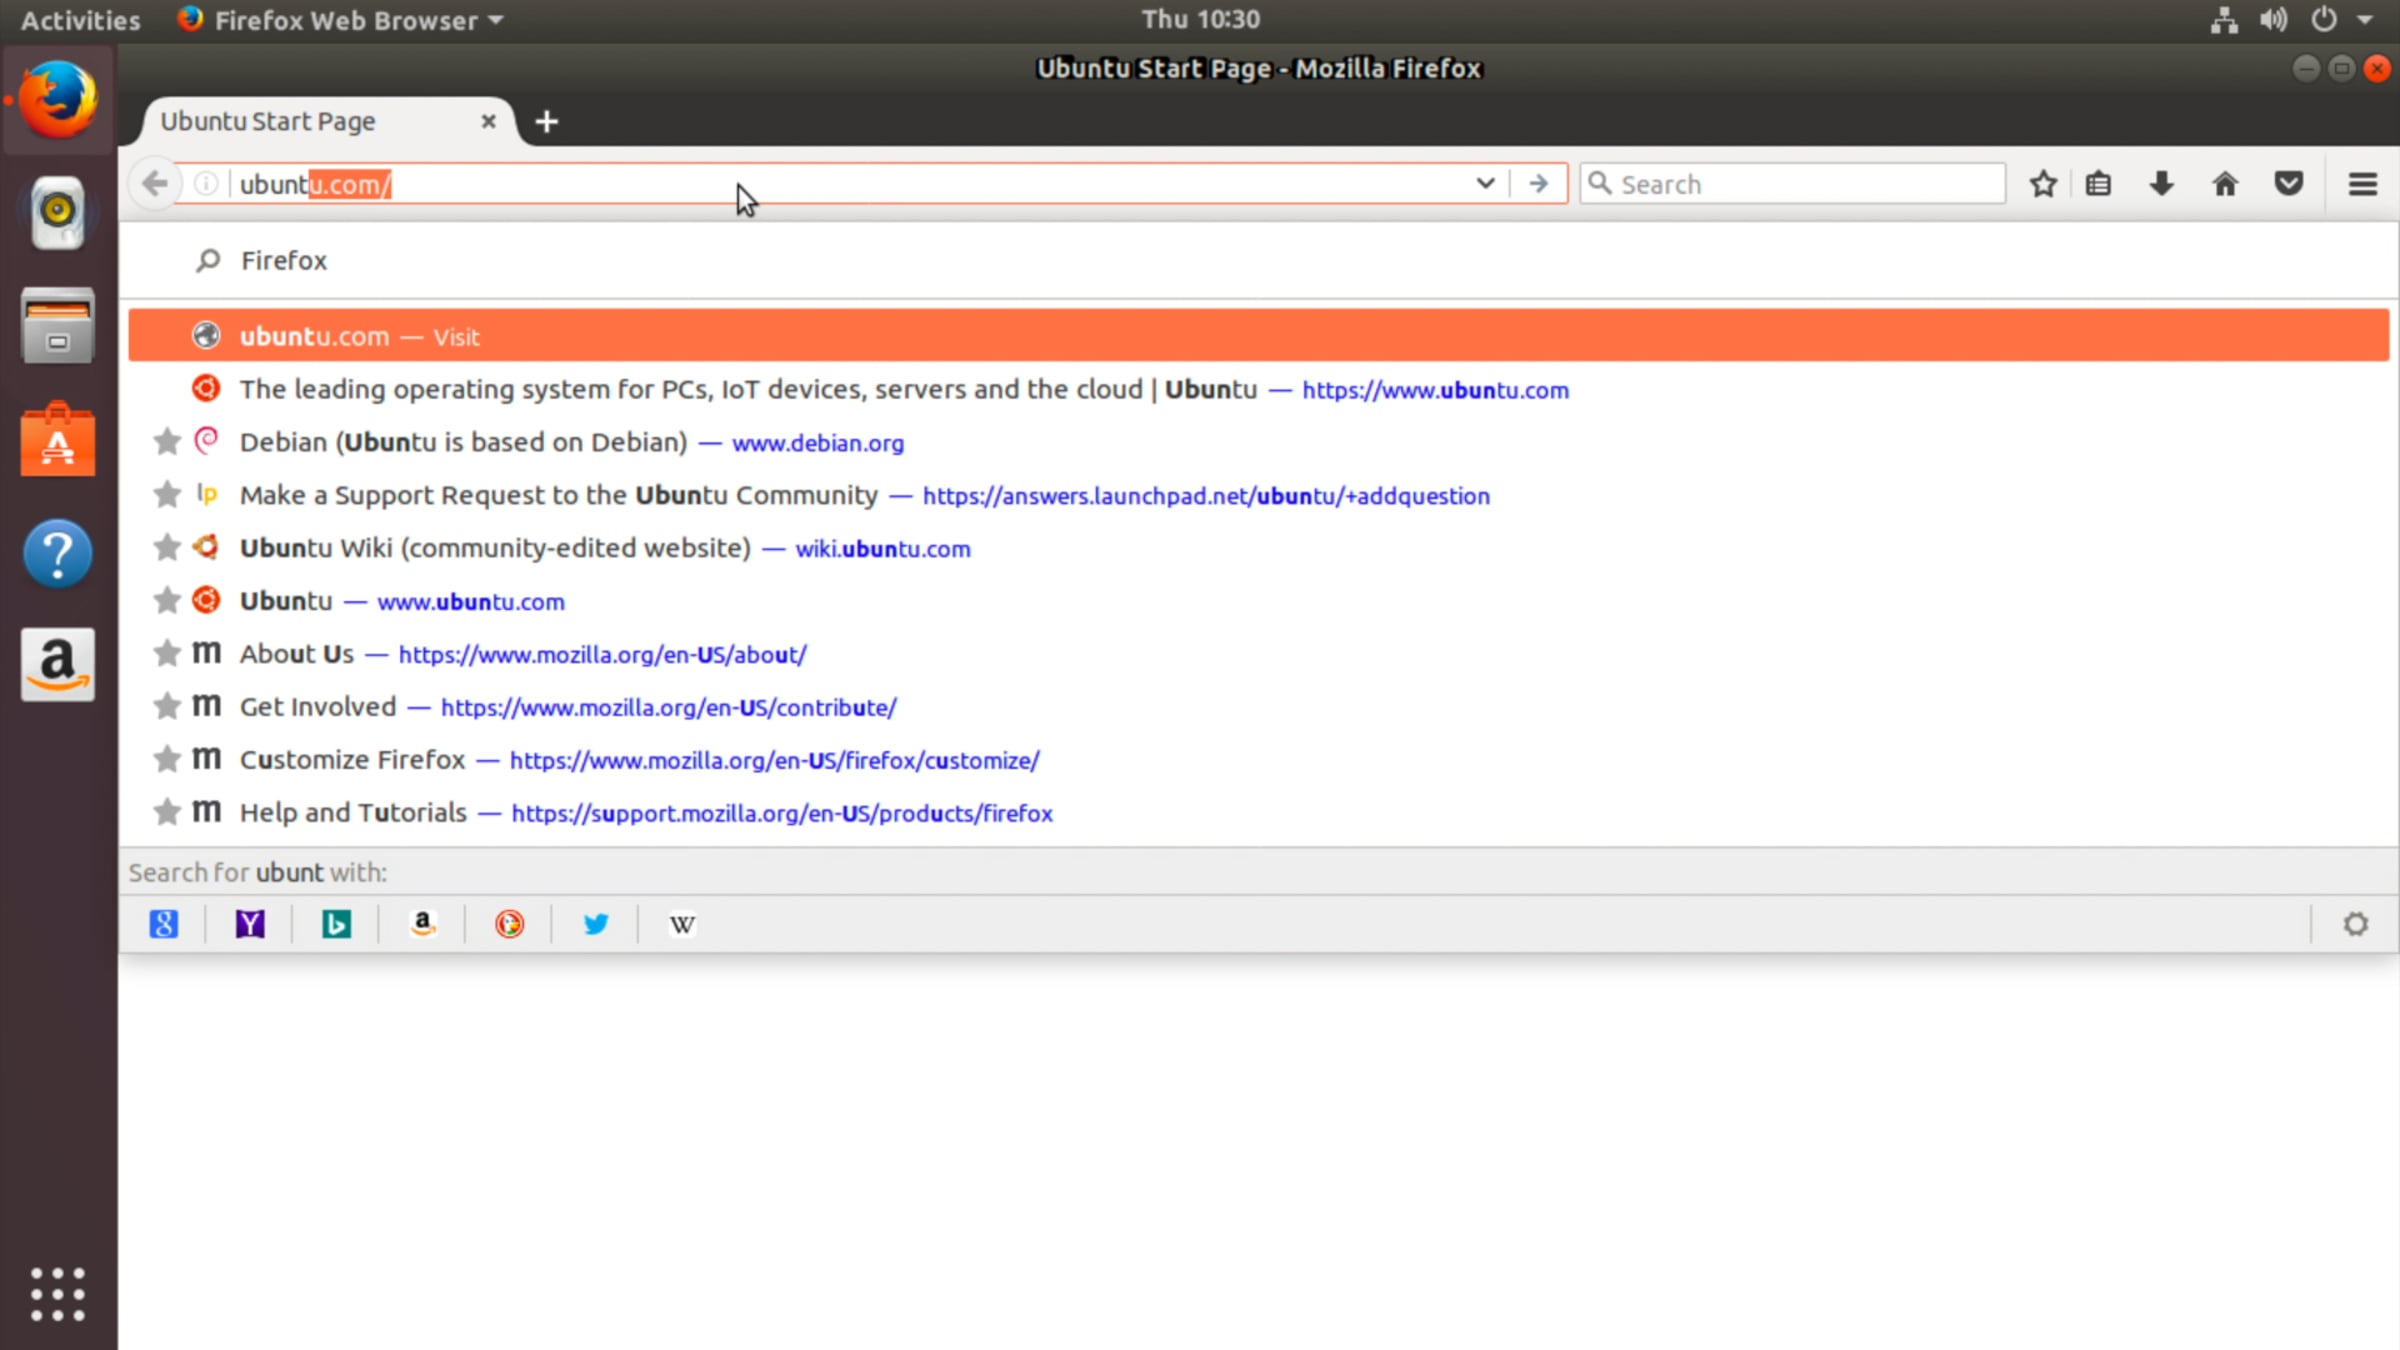The image size is (2400, 1350).
Task: Maximize the Firefox window
Action: (2342, 68)
